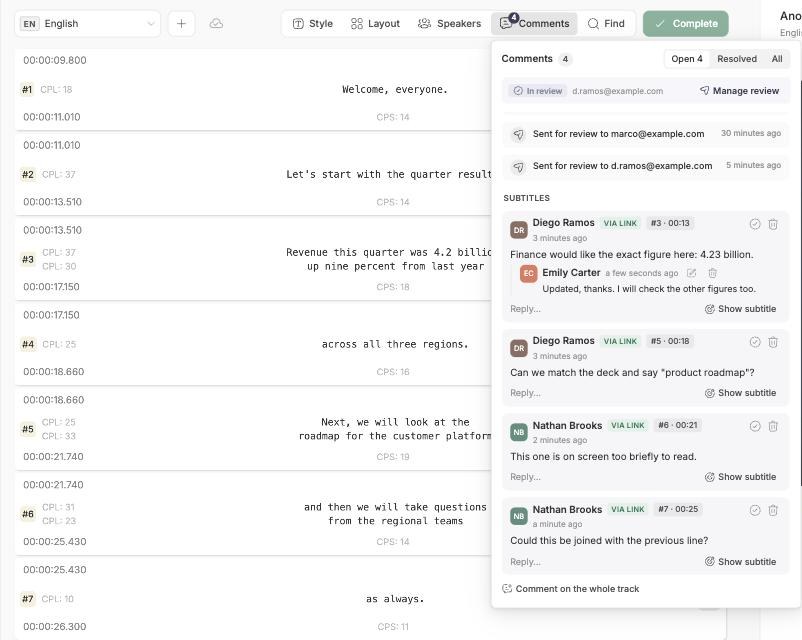Show subtitle for the #5 comment

(740, 392)
